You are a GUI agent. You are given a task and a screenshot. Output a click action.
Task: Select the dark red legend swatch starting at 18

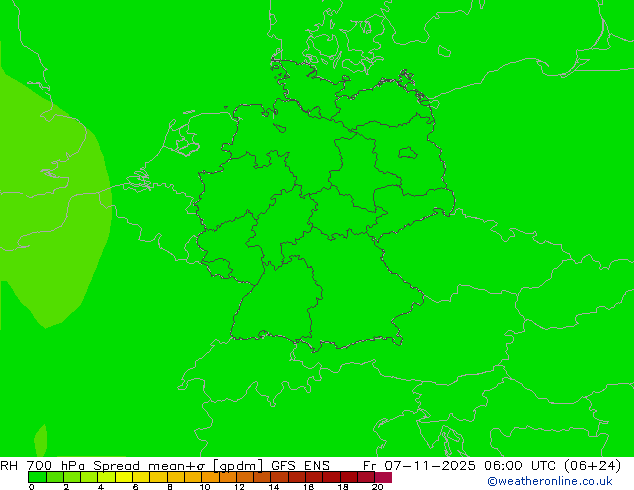349,477
